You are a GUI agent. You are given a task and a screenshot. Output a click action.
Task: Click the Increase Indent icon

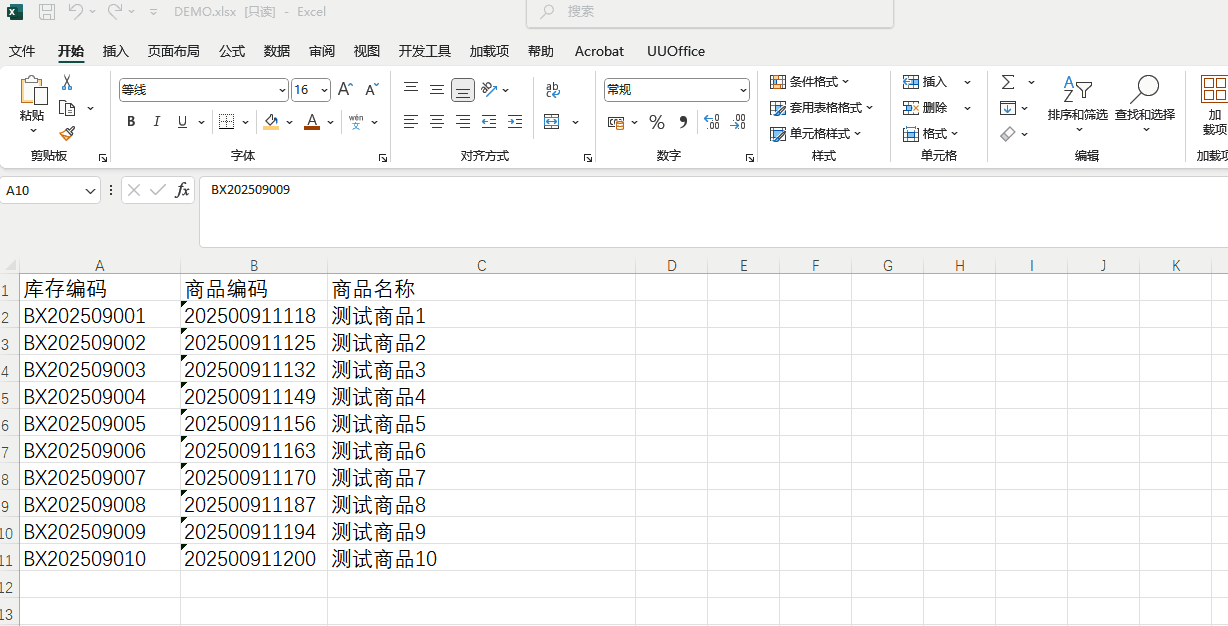click(515, 122)
